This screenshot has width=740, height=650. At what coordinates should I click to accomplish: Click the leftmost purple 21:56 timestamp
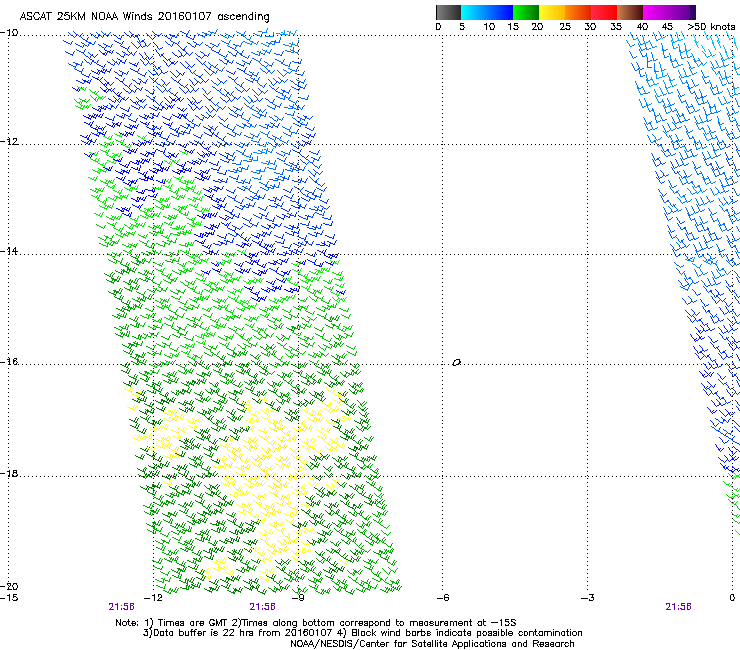(121, 607)
